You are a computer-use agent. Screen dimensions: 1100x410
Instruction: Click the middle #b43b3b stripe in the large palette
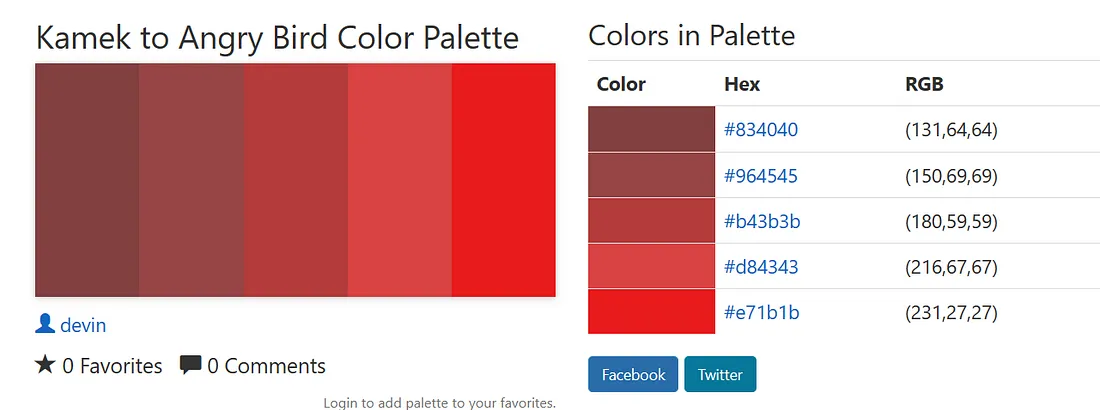(x=295, y=180)
